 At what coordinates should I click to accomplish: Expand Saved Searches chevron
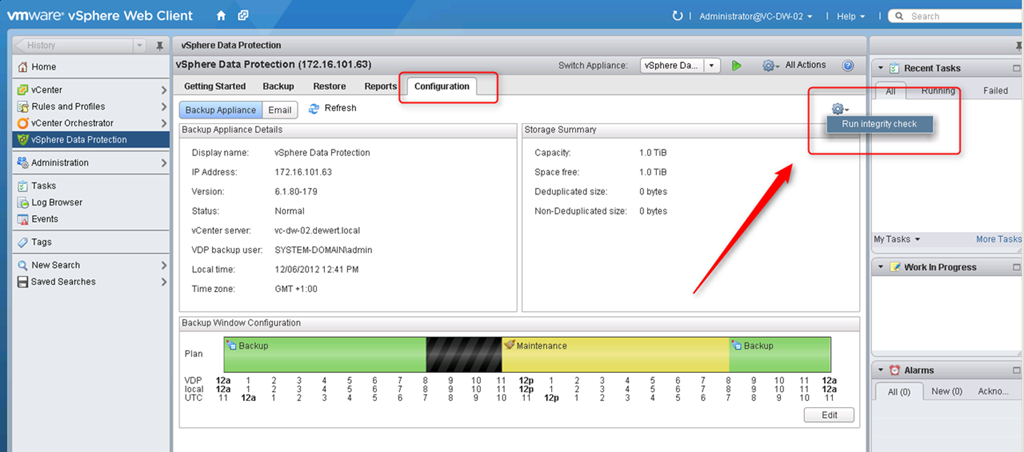point(163,282)
